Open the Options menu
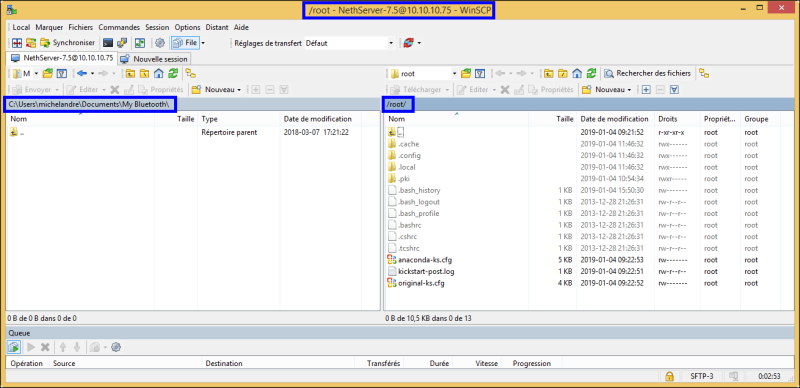The image size is (800, 388). [187, 27]
